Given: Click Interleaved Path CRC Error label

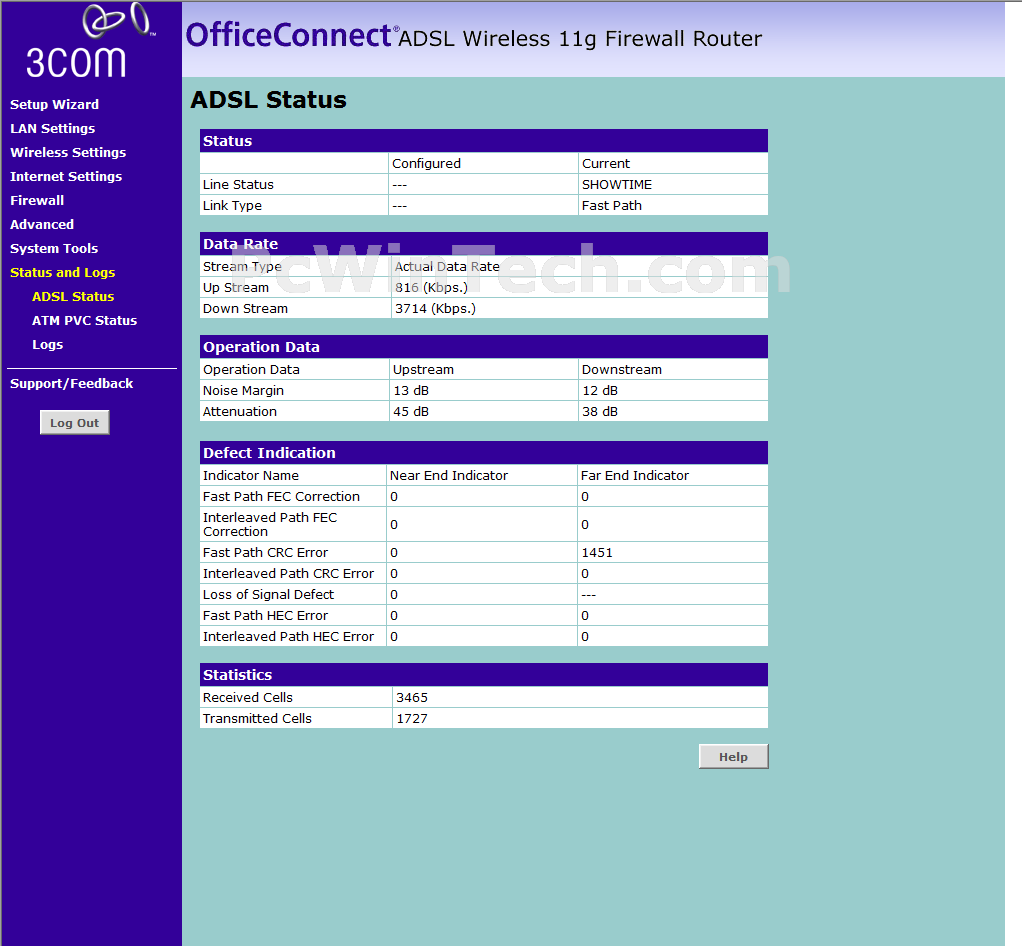Looking at the screenshot, I should (x=288, y=574).
